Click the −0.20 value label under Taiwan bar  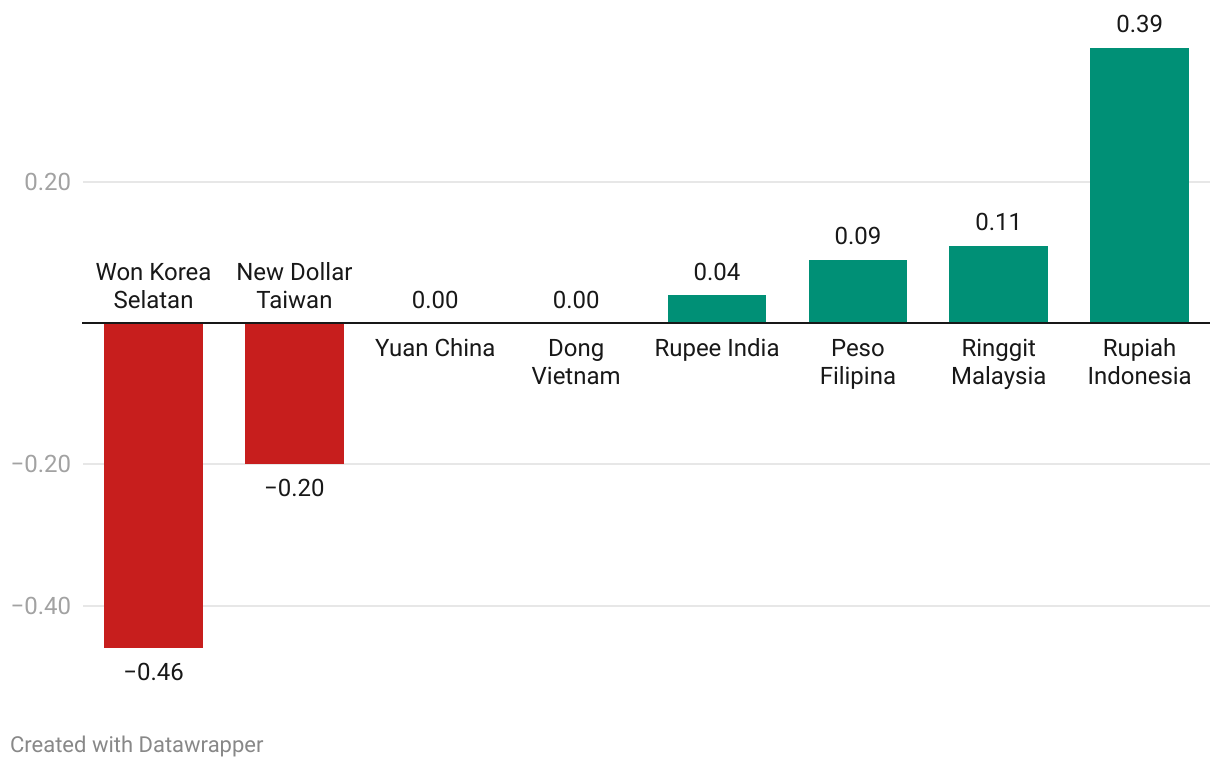coord(294,488)
